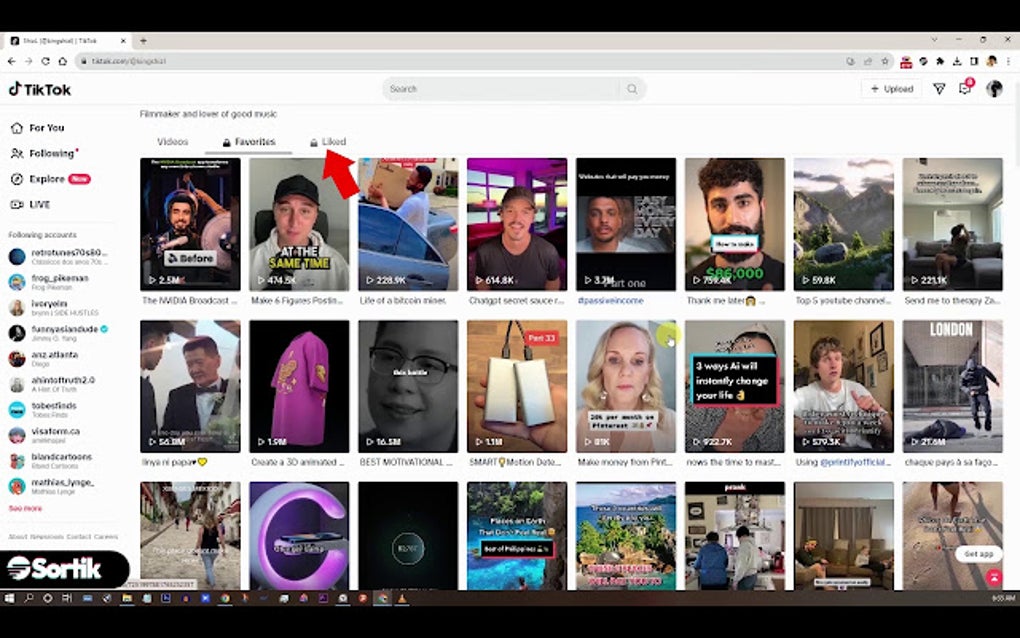Screen dimensions: 1020x638
Task: Open the LIVE section
Action: click(x=31, y=204)
